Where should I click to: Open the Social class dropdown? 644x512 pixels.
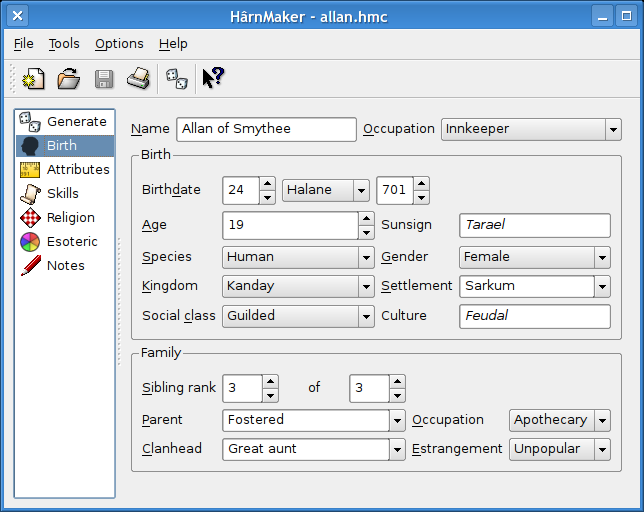pyautogui.click(x=298, y=316)
